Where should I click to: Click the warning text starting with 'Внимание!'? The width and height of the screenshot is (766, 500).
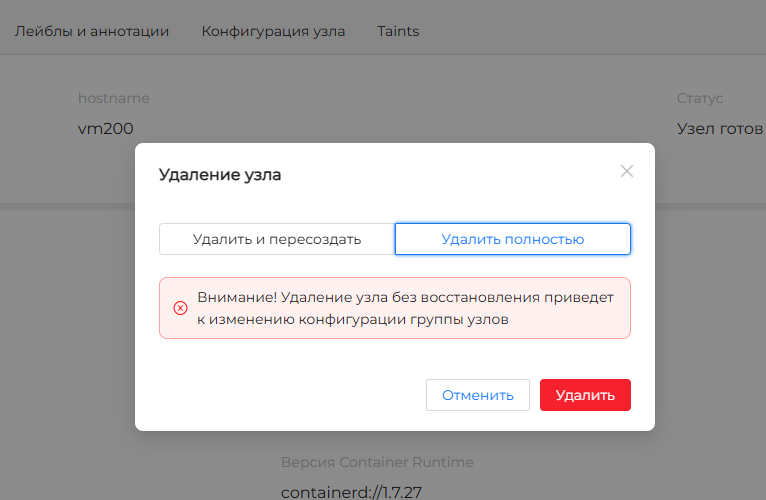click(405, 297)
